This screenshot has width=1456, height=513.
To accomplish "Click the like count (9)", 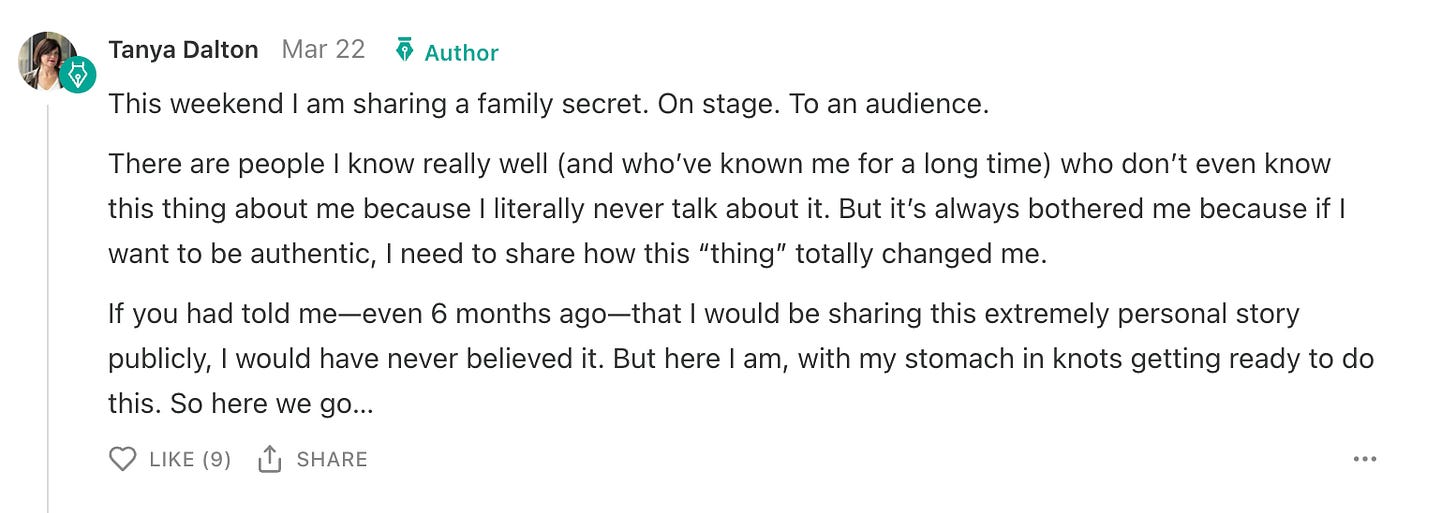I will [x=216, y=459].
